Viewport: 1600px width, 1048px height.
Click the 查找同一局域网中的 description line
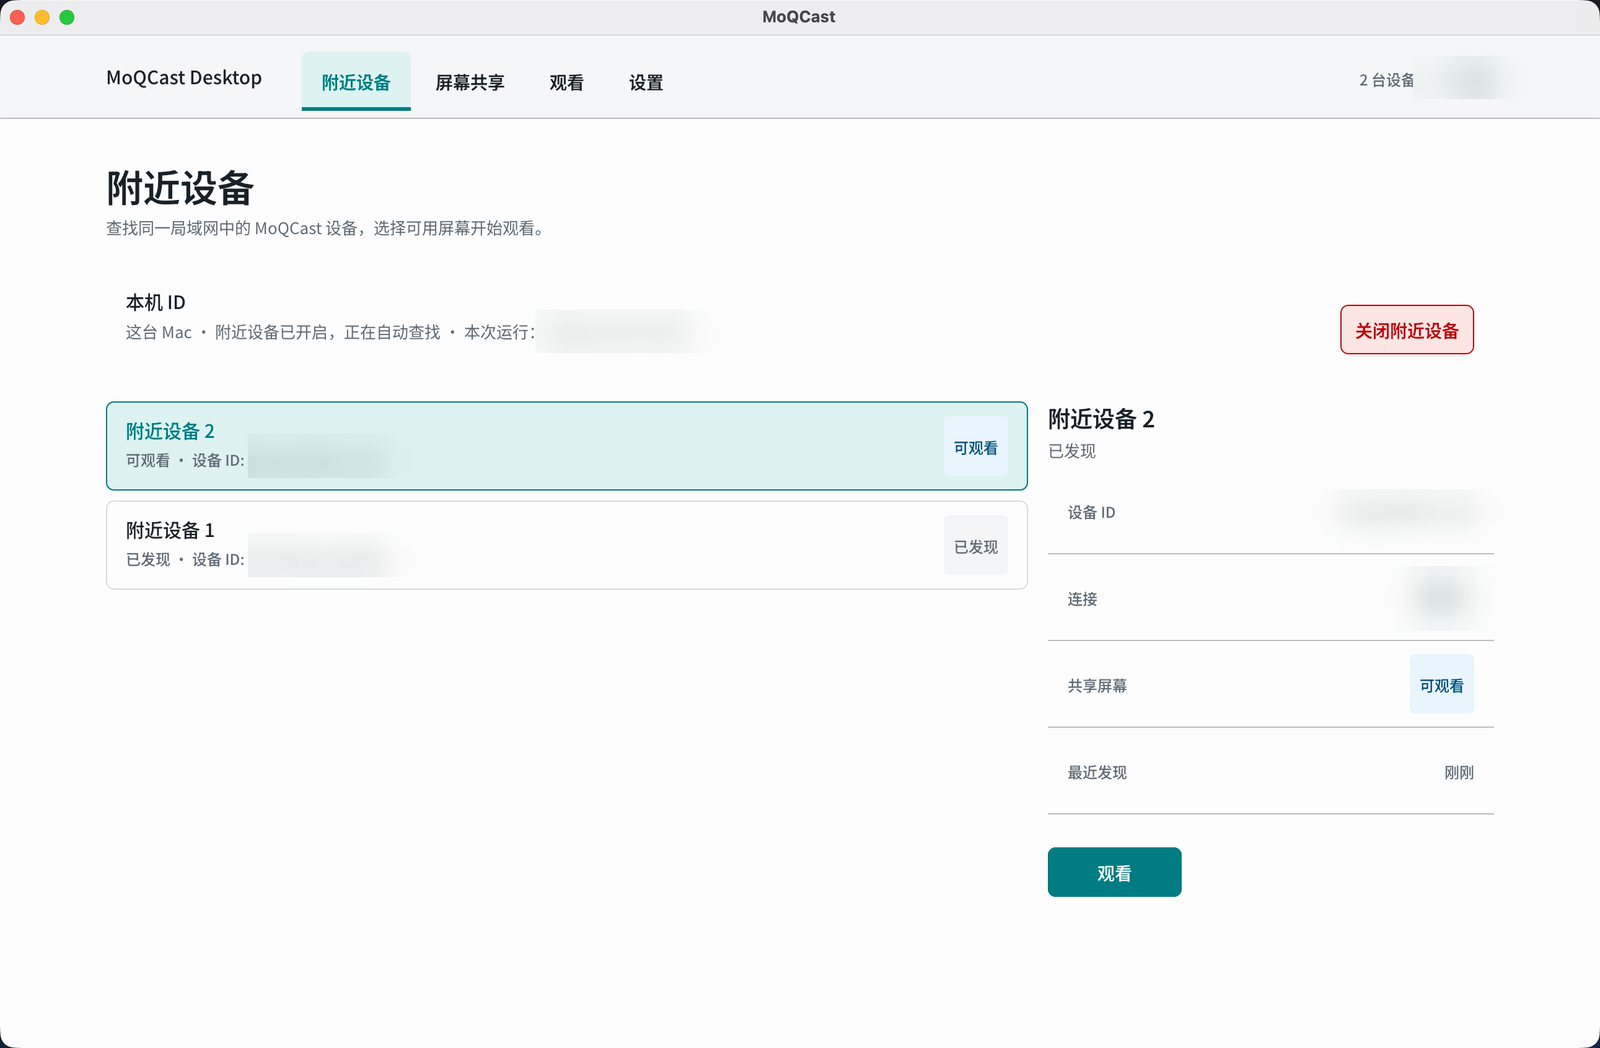[326, 228]
